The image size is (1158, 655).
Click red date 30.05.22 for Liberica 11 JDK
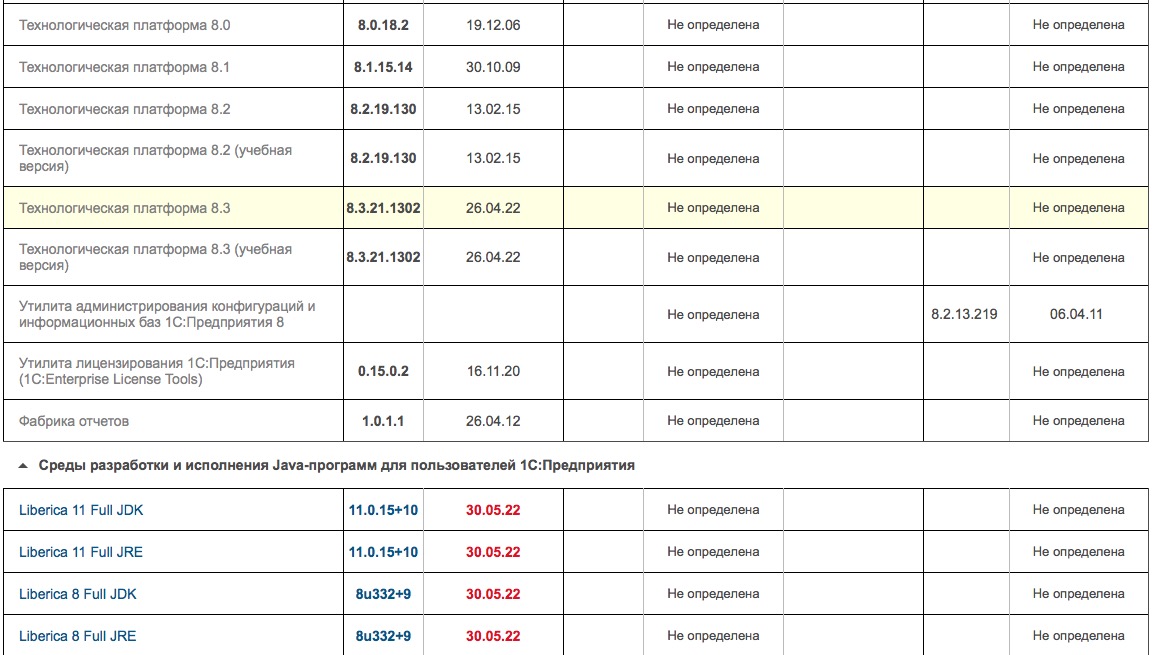(493, 510)
